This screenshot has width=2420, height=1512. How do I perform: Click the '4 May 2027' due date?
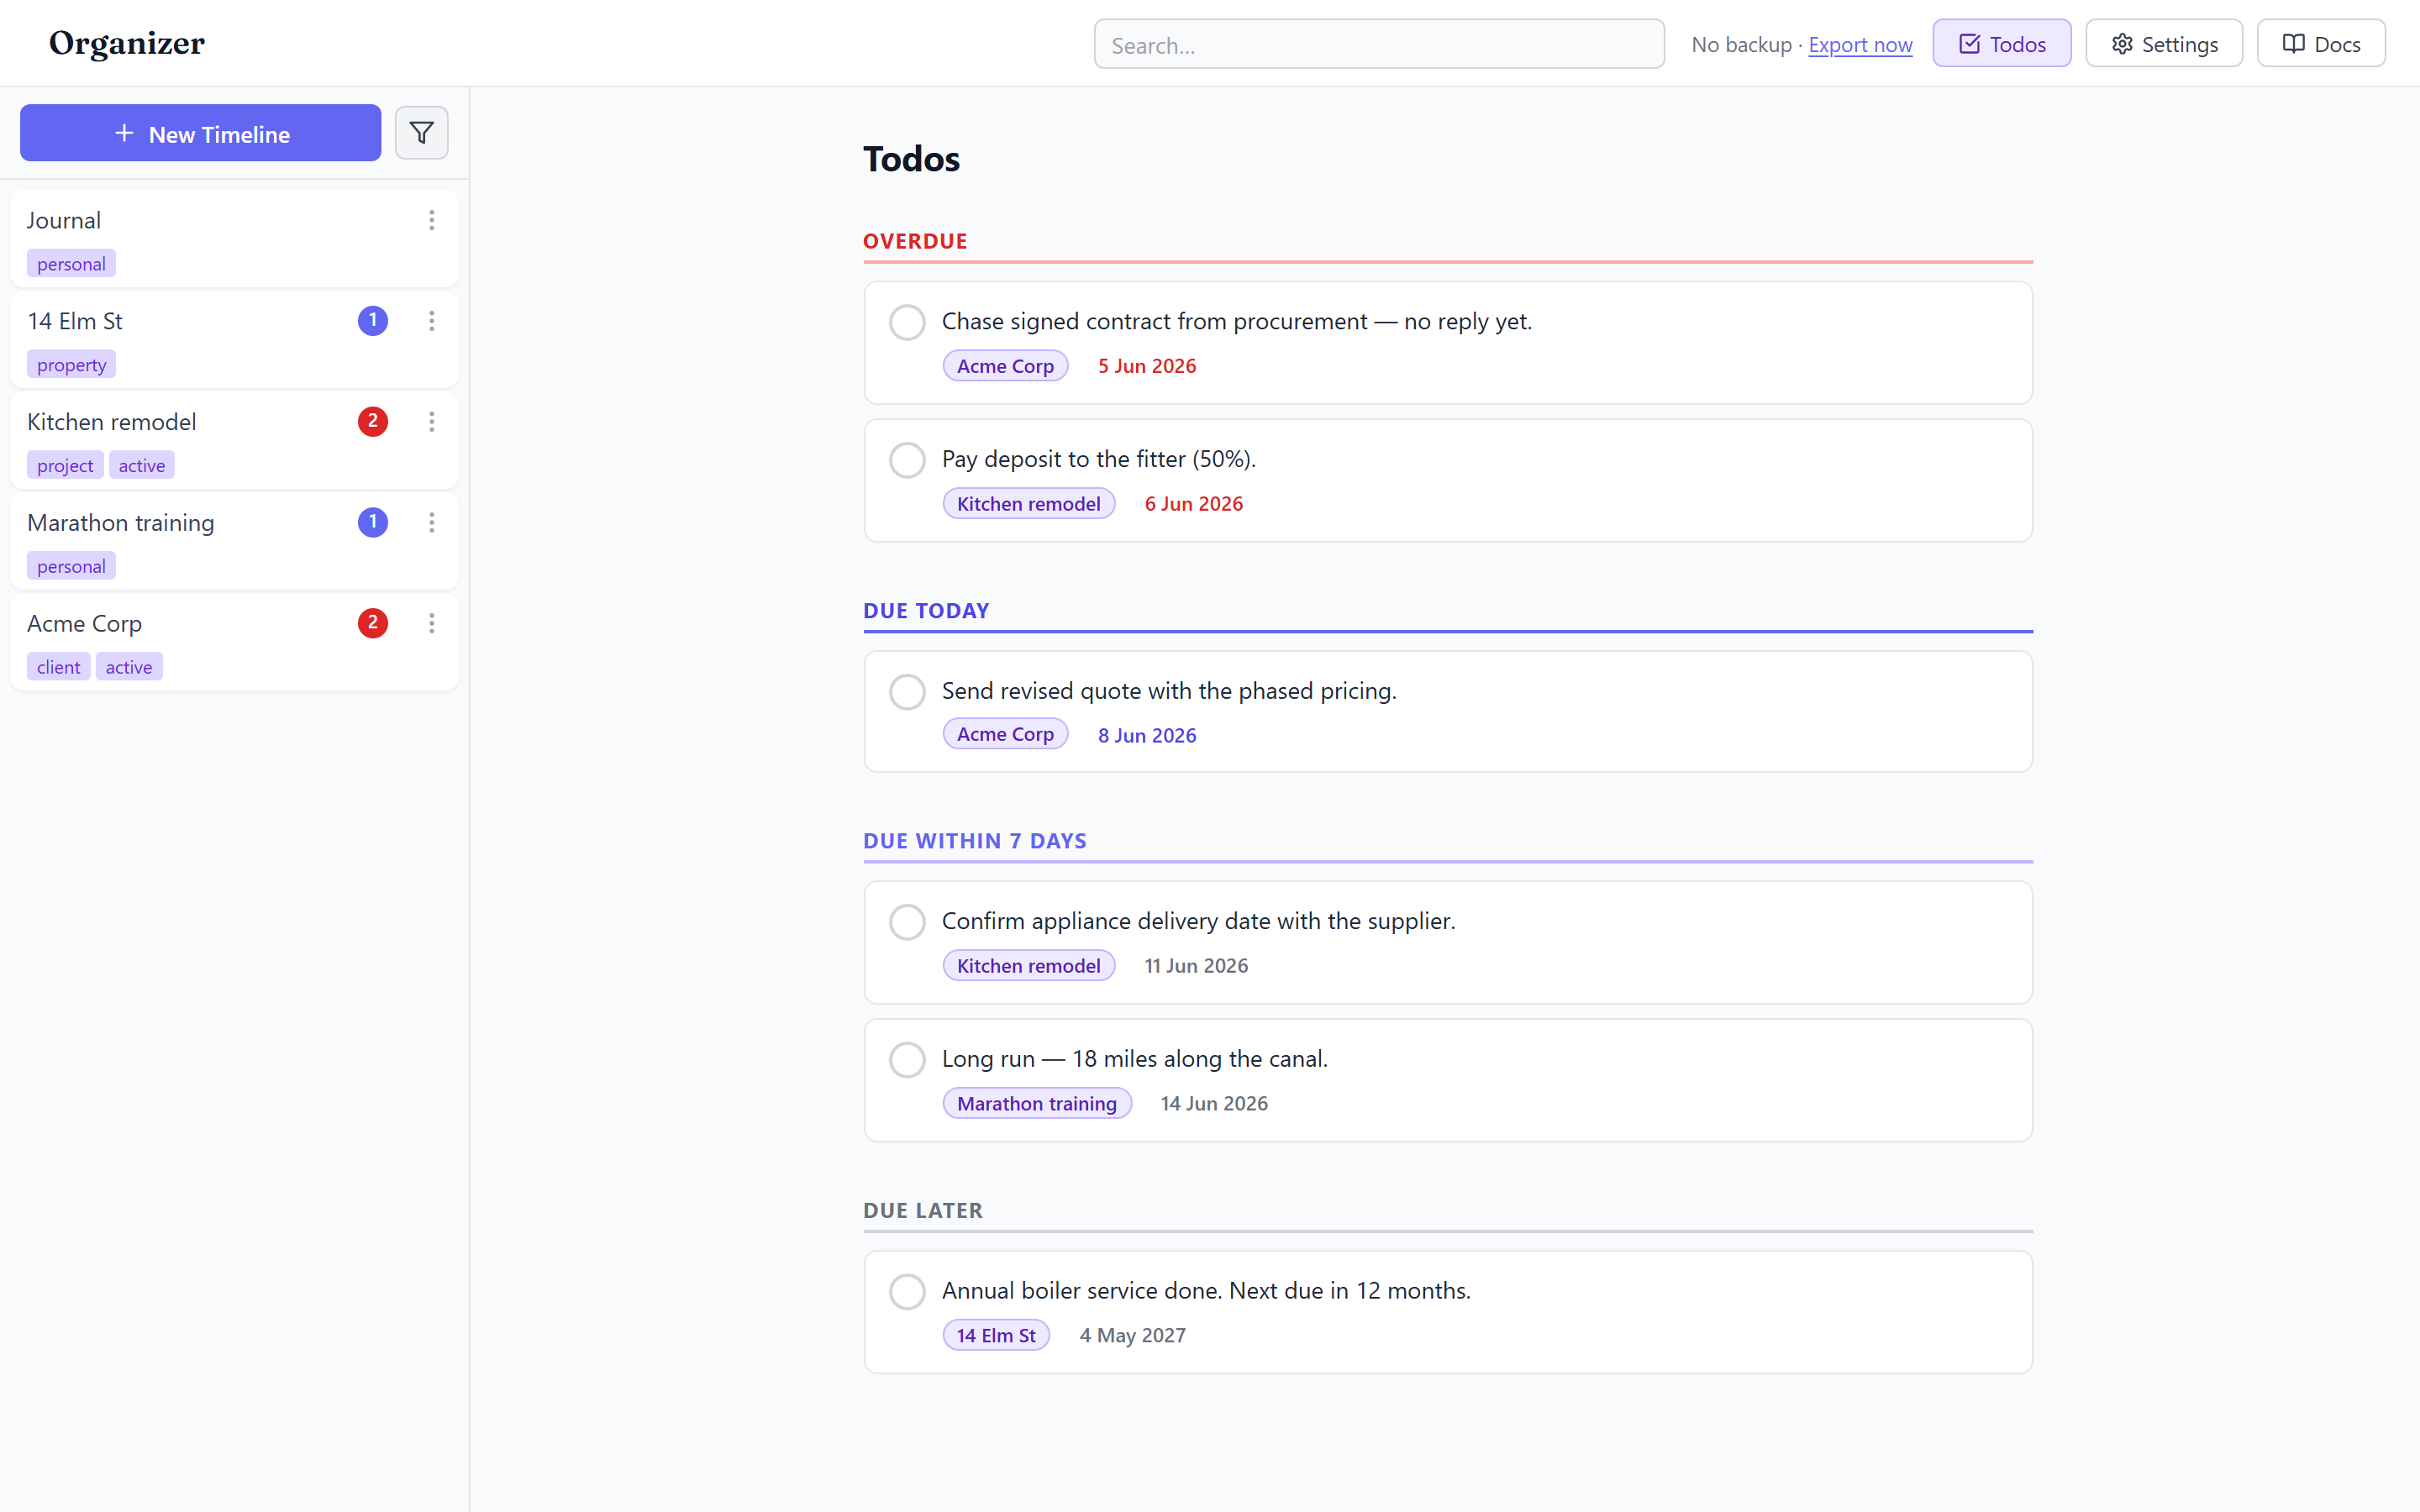click(x=1132, y=1336)
